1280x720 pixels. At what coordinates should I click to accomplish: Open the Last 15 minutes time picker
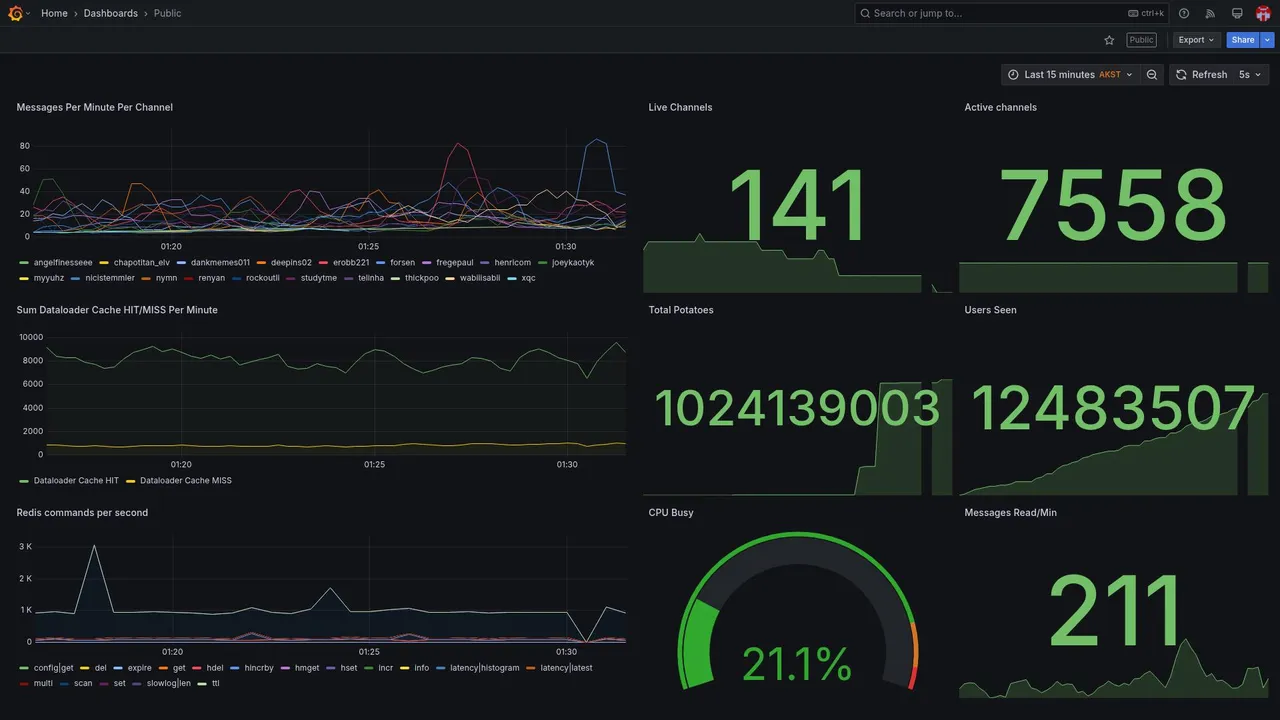(1070, 75)
